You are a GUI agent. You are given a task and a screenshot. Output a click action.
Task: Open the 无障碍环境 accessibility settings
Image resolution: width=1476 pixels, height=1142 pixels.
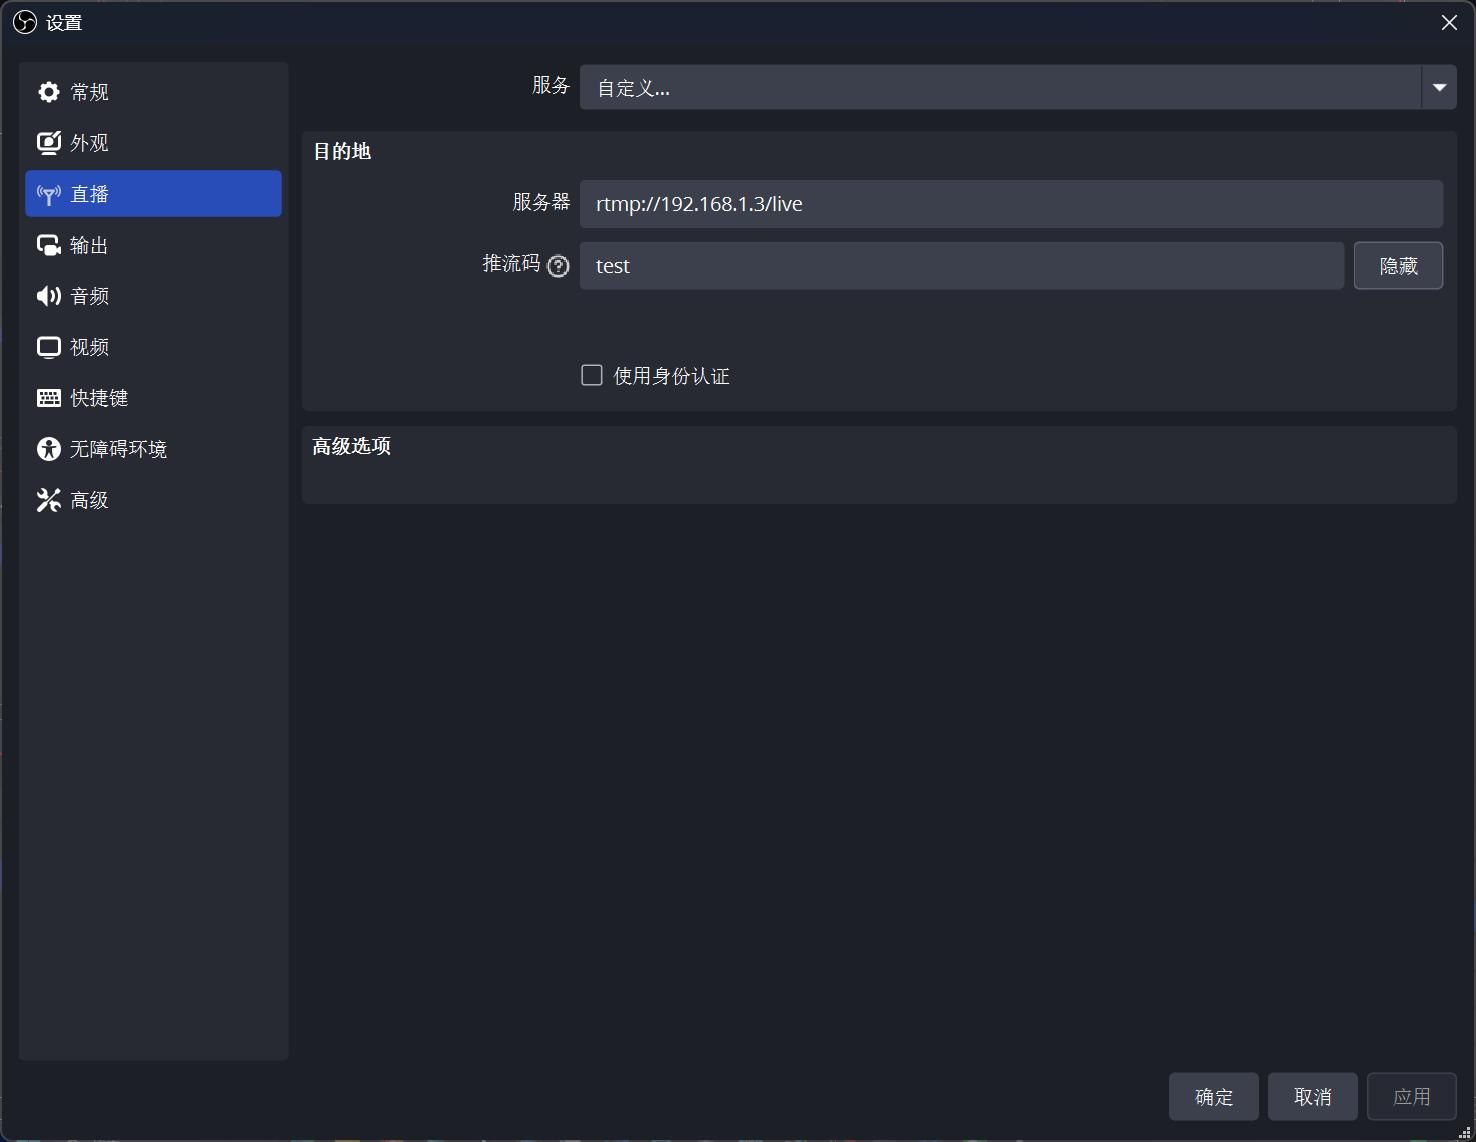(x=153, y=449)
